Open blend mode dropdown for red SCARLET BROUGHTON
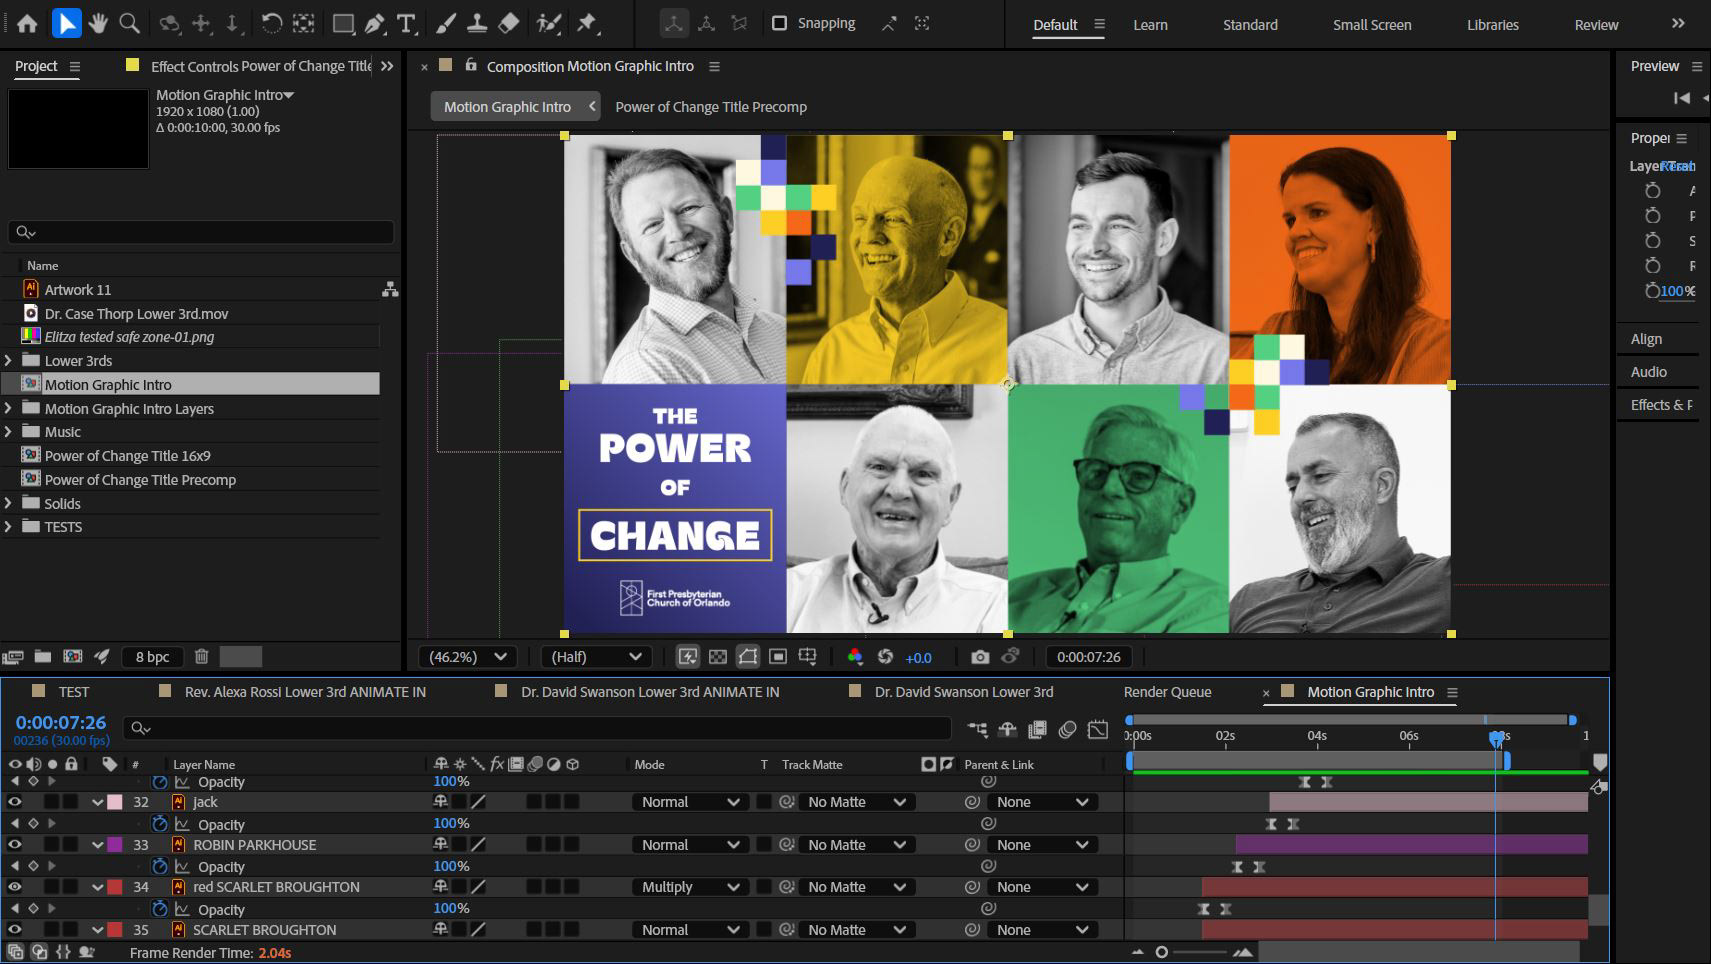Viewport: 1711px width, 964px height. [690, 887]
